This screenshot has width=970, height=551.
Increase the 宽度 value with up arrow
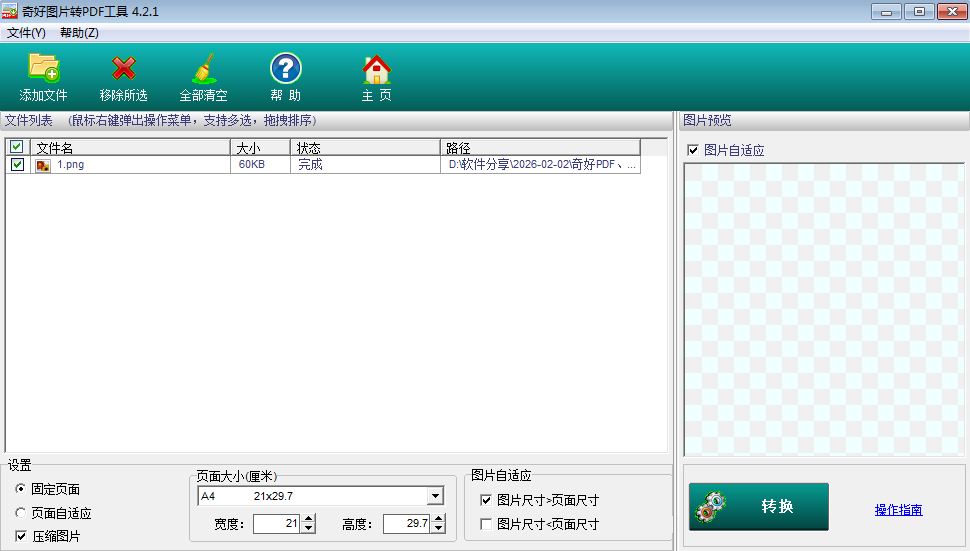(308, 518)
